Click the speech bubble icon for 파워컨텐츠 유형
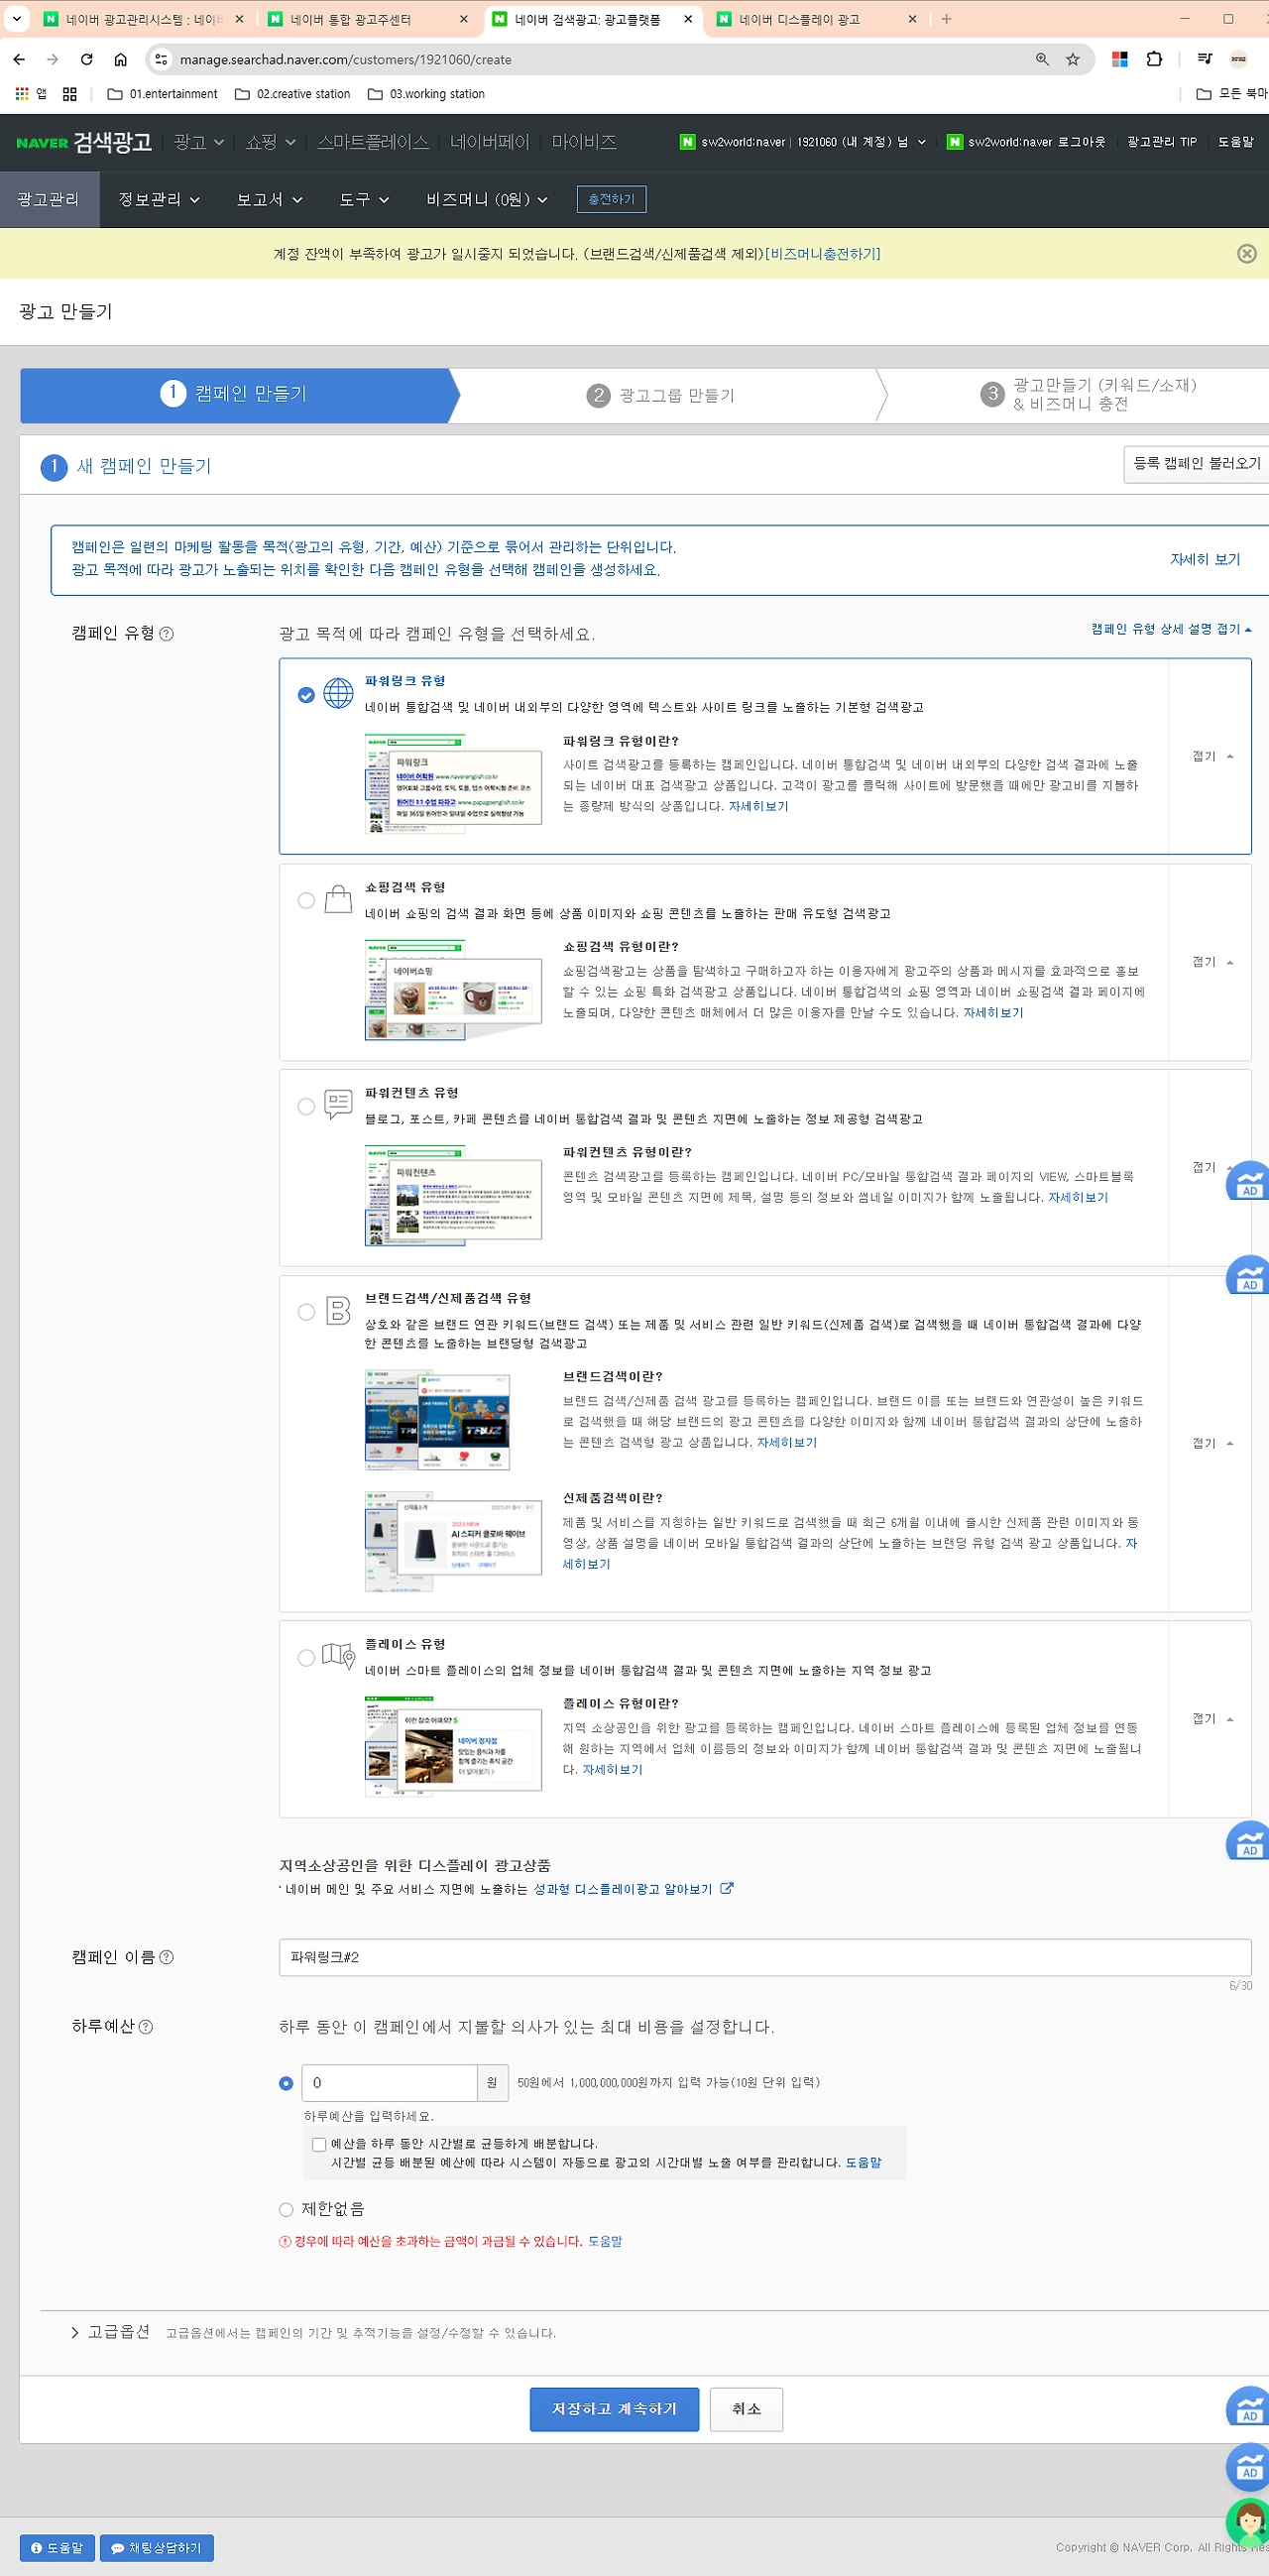This screenshot has height=2576, width=1269. click(338, 1105)
